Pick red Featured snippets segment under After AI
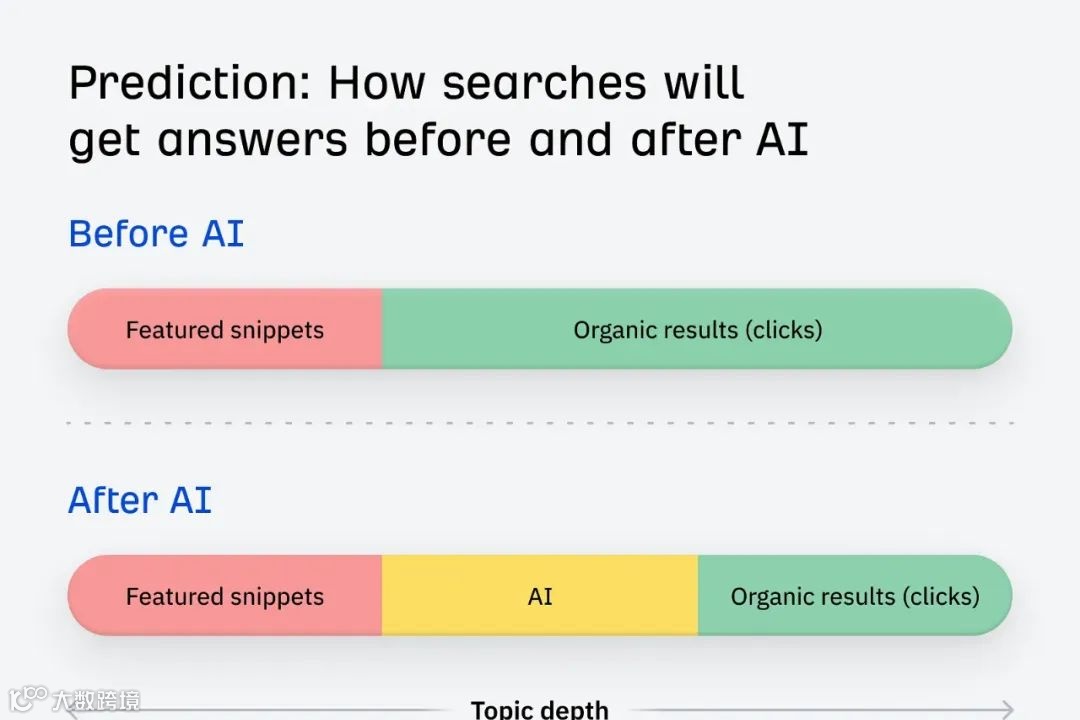 point(225,596)
